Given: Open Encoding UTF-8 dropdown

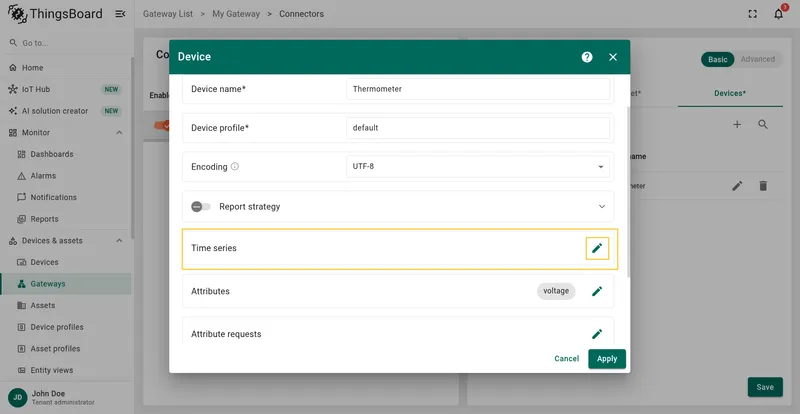Looking at the screenshot, I should pos(478,166).
